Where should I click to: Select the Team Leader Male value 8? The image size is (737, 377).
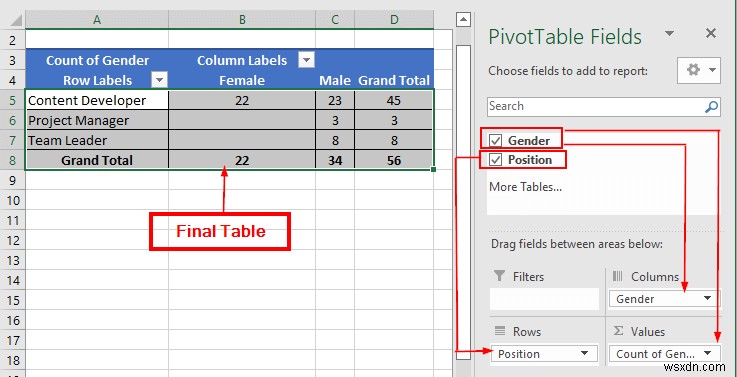pos(335,140)
